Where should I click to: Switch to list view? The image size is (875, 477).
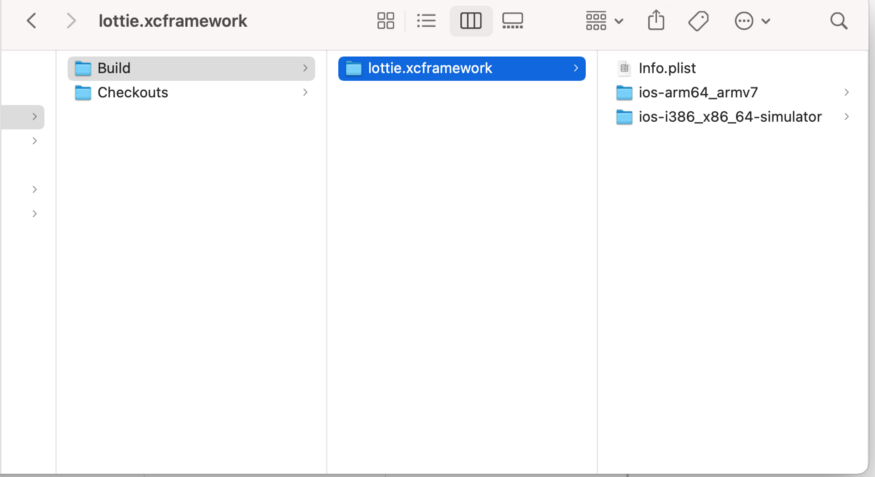[x=426, y=21]
